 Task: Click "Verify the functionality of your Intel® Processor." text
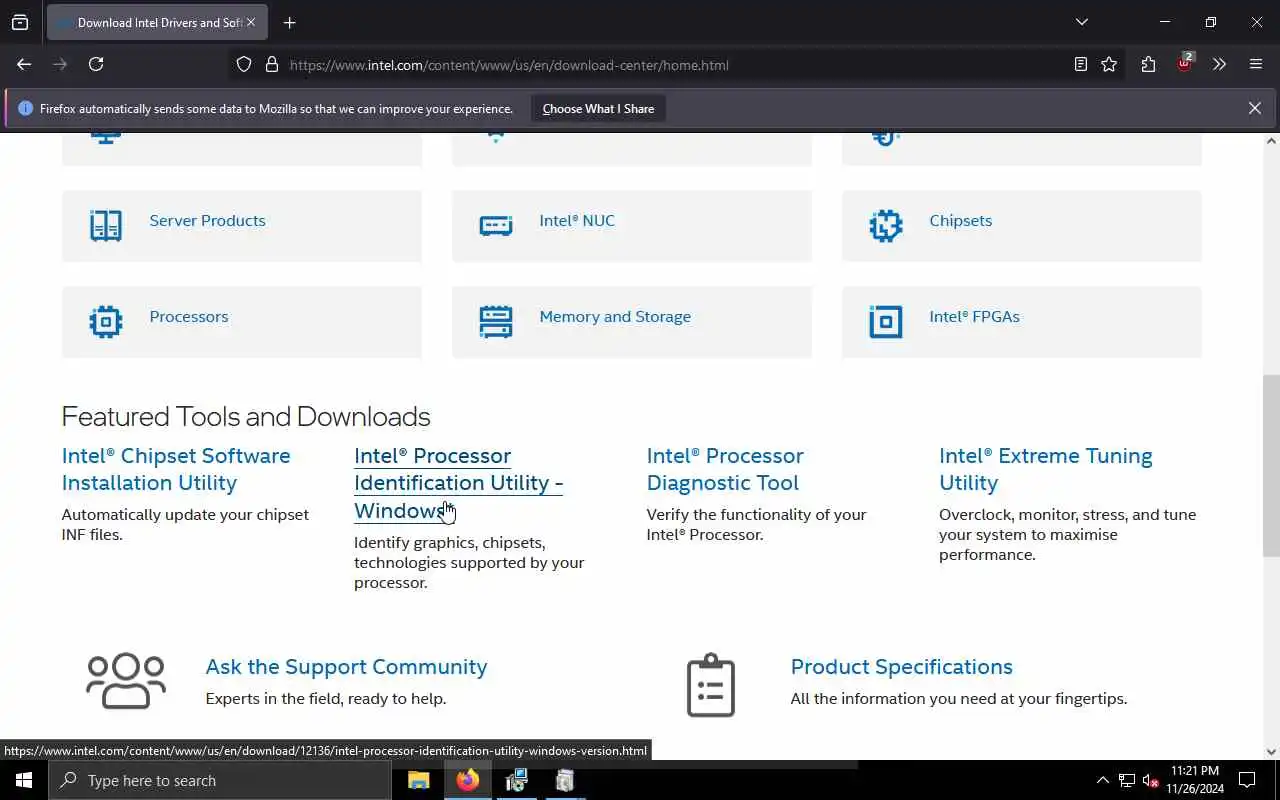click(757, 525)
